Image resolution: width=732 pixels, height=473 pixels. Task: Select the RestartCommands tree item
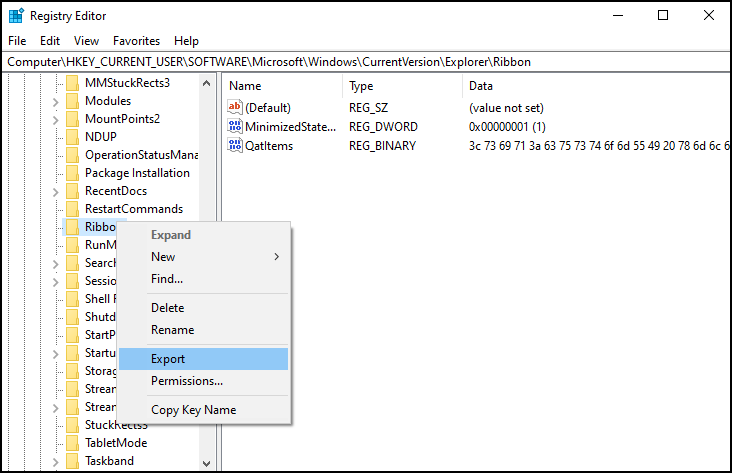tap(134, 209)
